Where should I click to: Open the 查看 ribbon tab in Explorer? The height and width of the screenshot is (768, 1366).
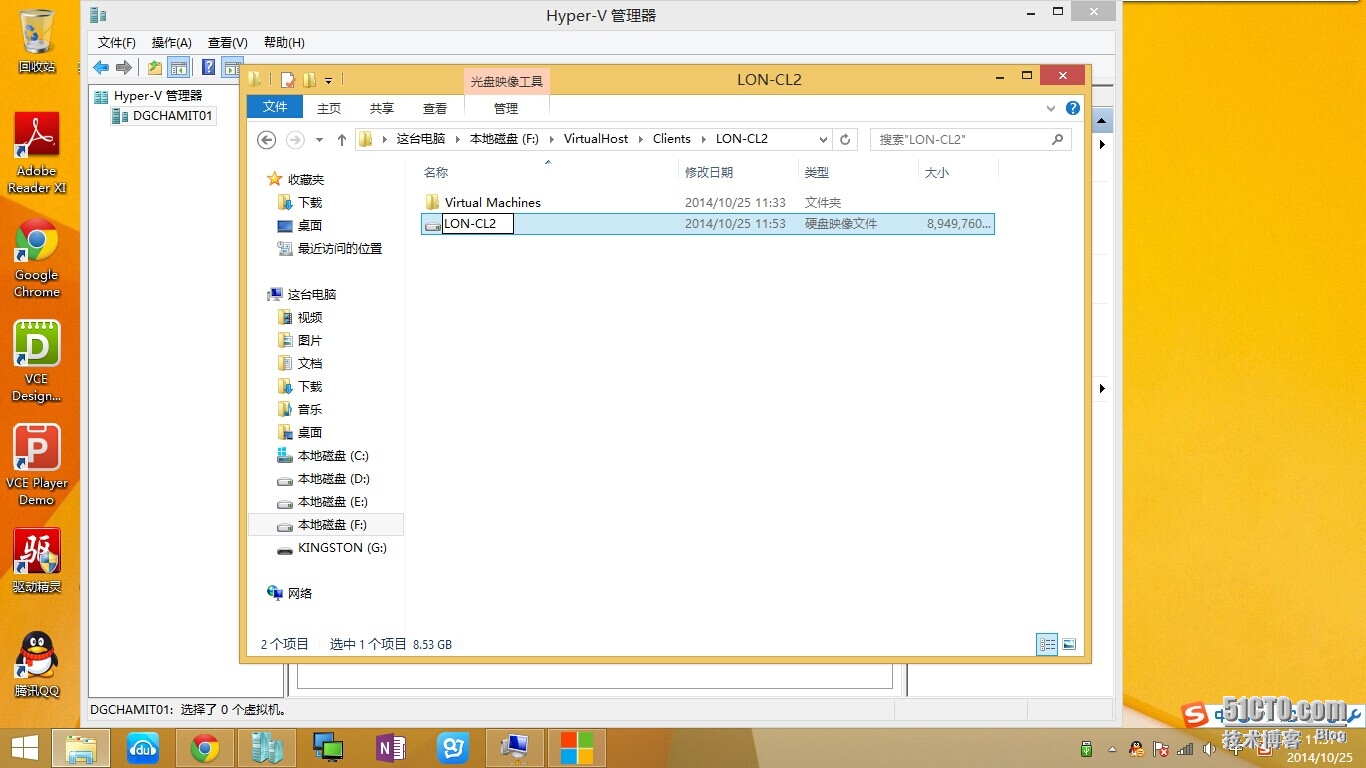(x=435, y=108)
